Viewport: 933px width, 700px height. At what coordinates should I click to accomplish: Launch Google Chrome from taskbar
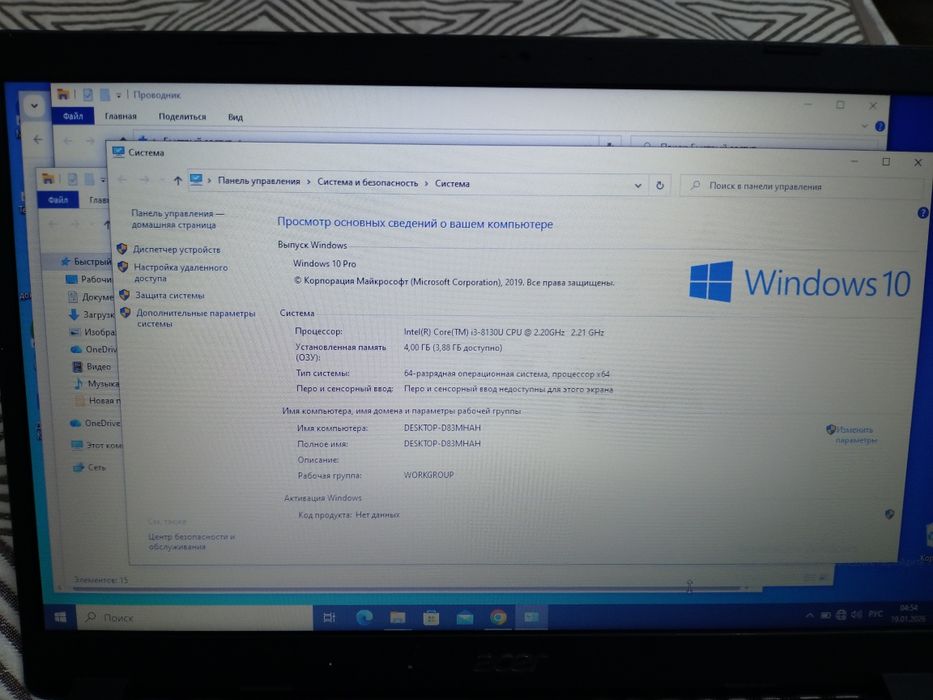click(x=498, y=618)
